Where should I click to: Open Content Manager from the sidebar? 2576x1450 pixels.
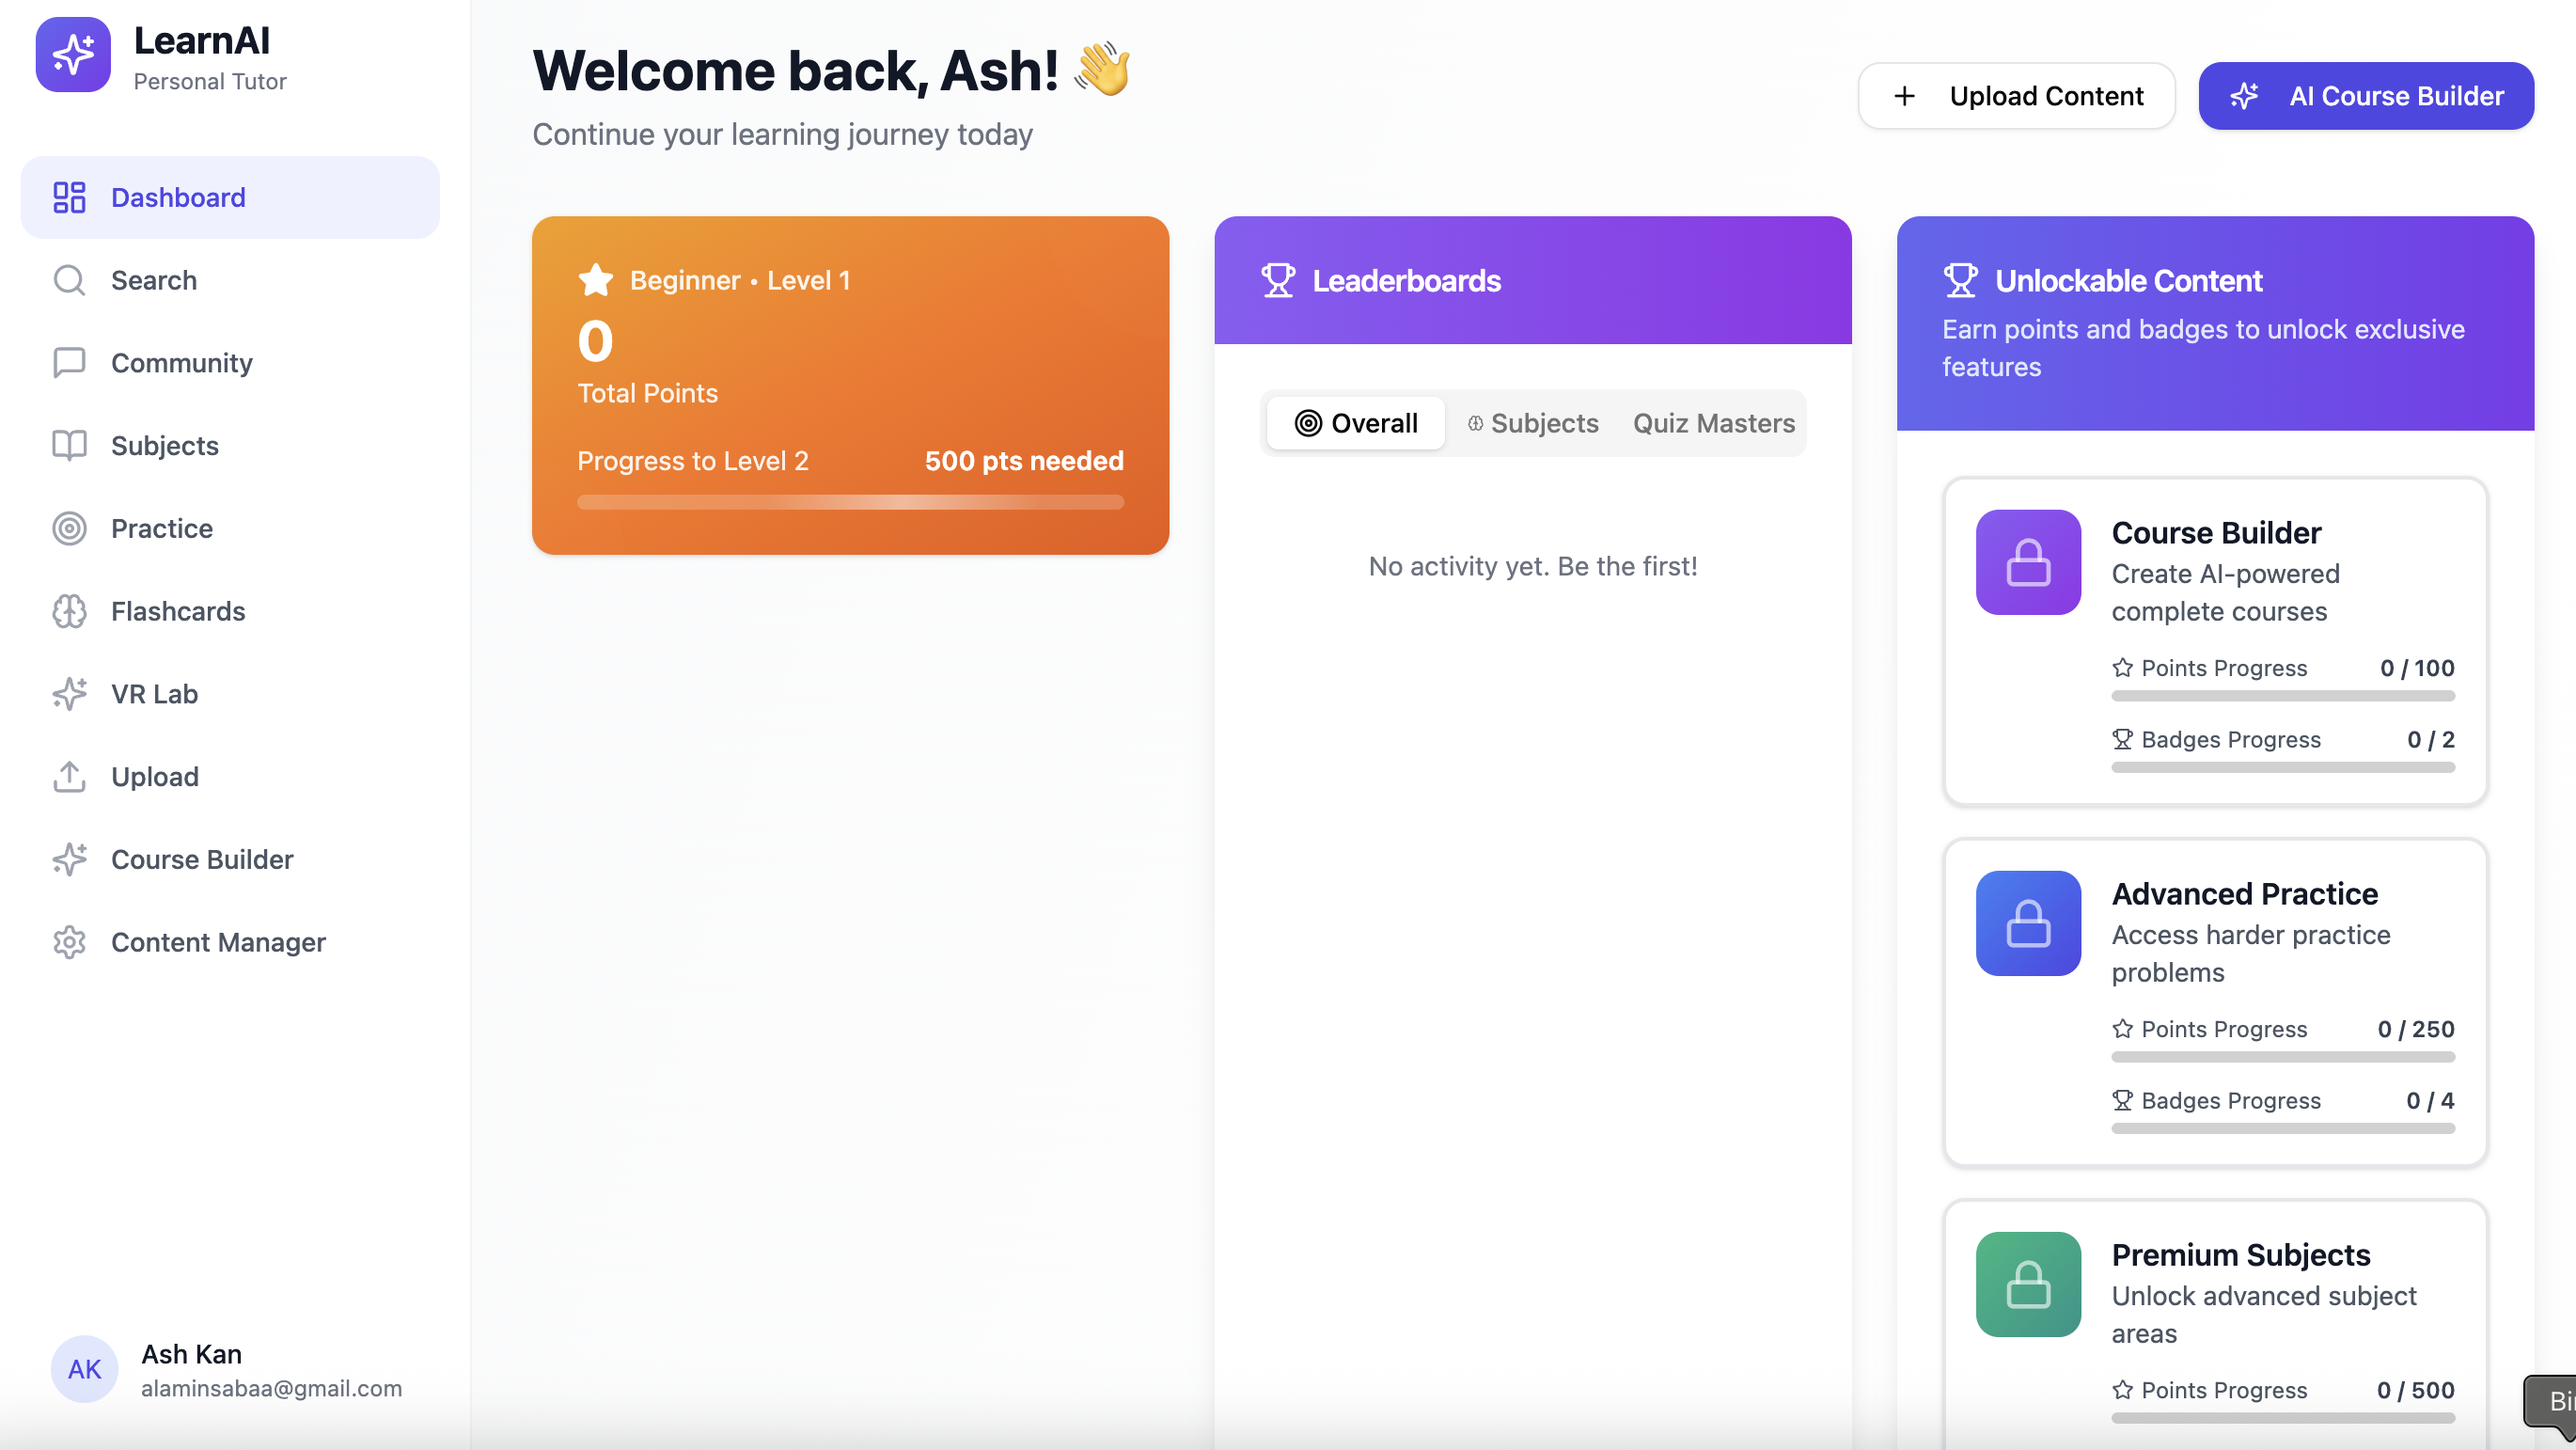230,942
